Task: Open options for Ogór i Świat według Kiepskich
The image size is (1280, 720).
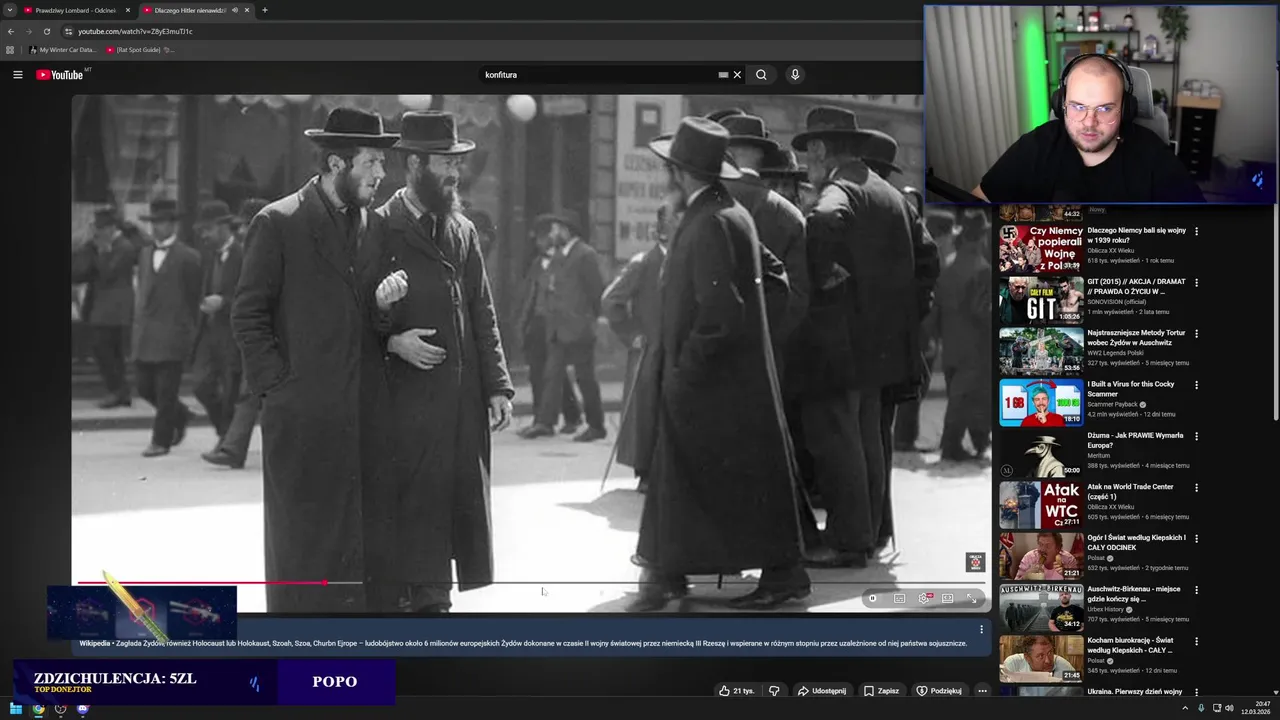Action: [x=1196, y=538]
